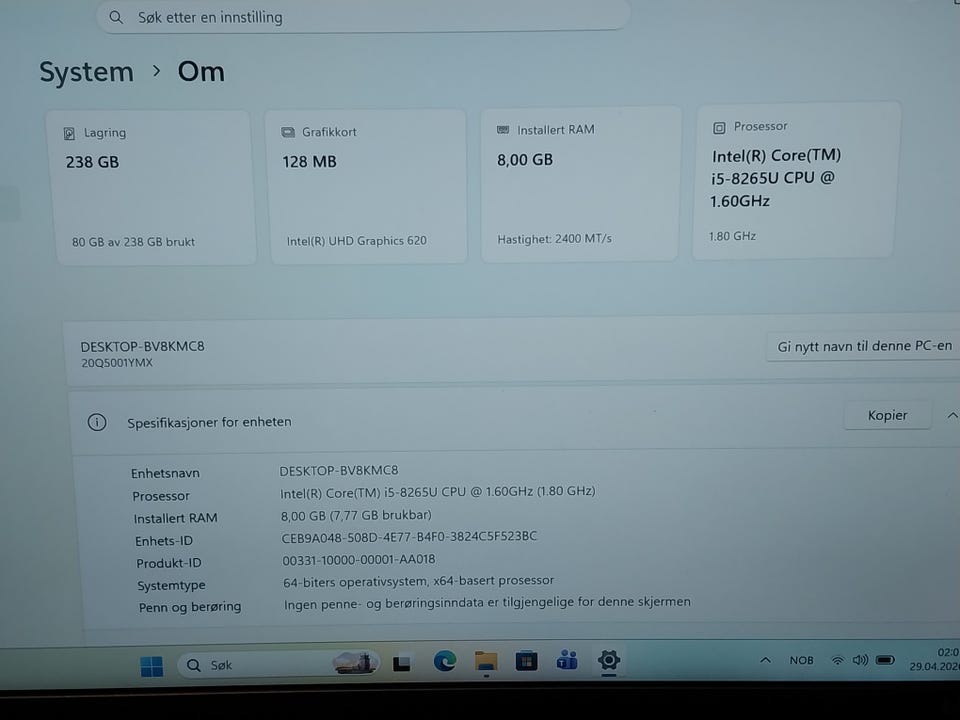Screen dimensions: 960x720
Task: Copy device specs with Kopier button
Action: [887, 415]
